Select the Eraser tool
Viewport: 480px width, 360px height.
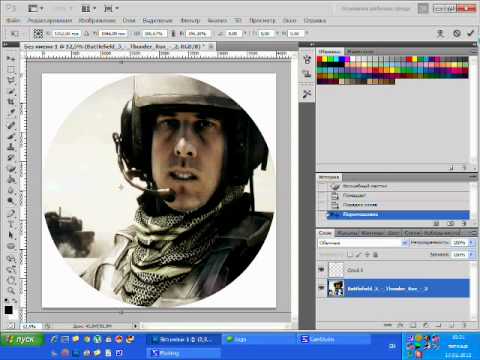(x=11, y=168)
